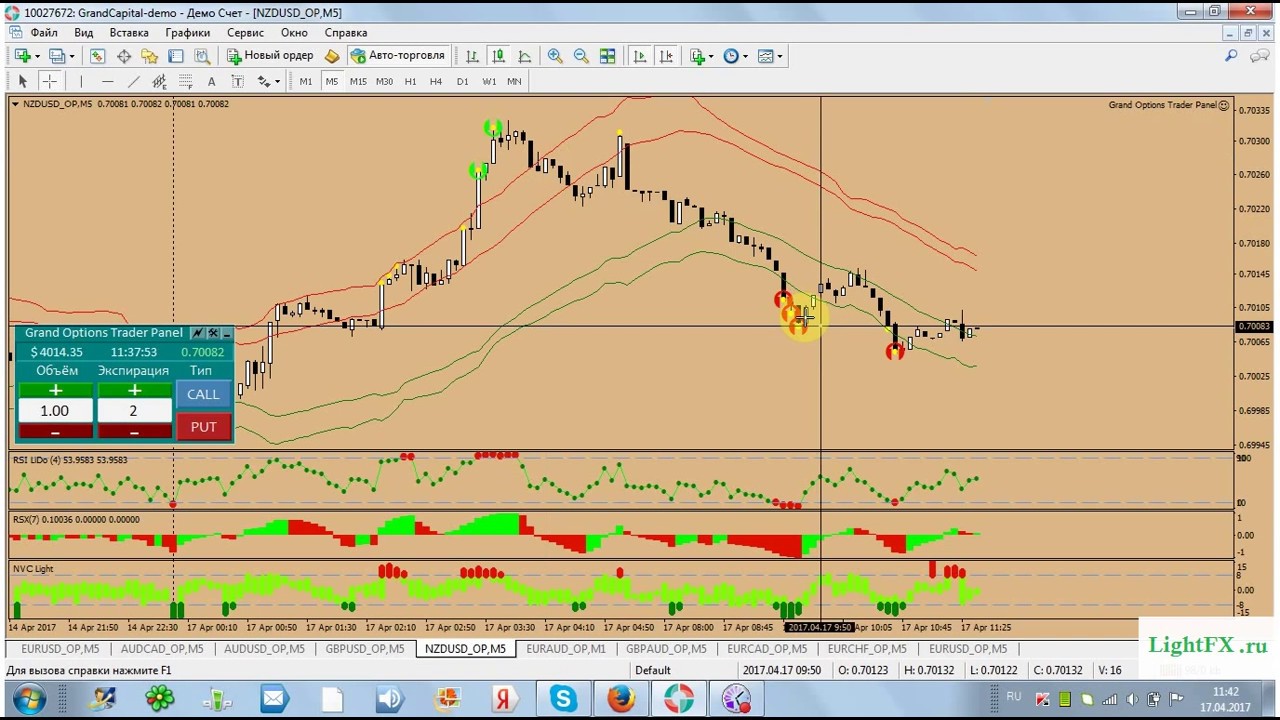This screenshot has width=1280, height=720.
Task: Draw a vertical line tool
Action: point(81,81)
